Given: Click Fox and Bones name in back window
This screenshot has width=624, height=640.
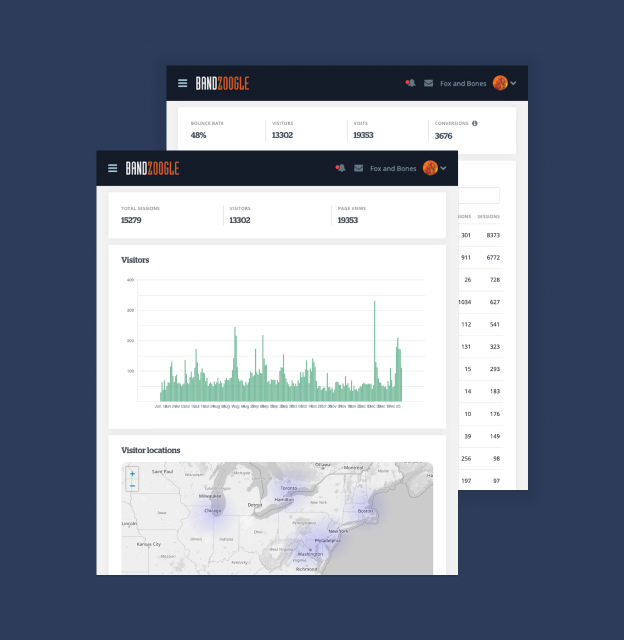Looking at the screenshot, I should click(463, 84).
